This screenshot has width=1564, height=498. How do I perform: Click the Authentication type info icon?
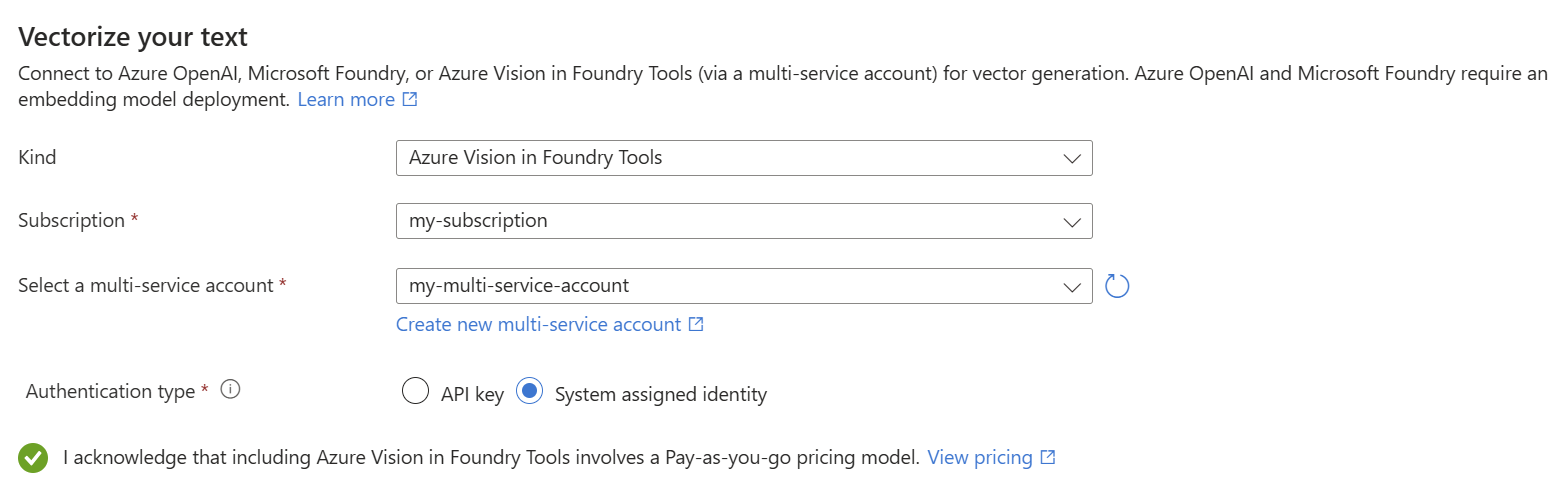(230, 390)
